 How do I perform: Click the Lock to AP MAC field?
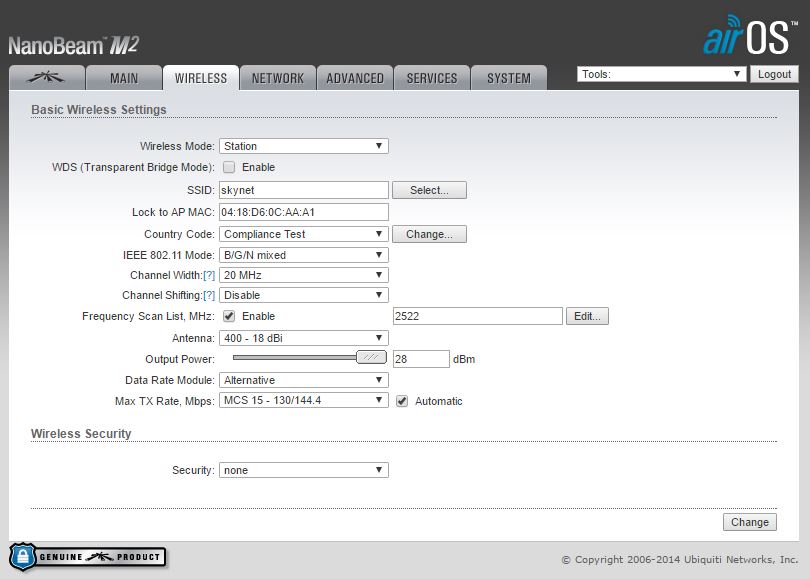pyautogui.click(x=303, y=212)
